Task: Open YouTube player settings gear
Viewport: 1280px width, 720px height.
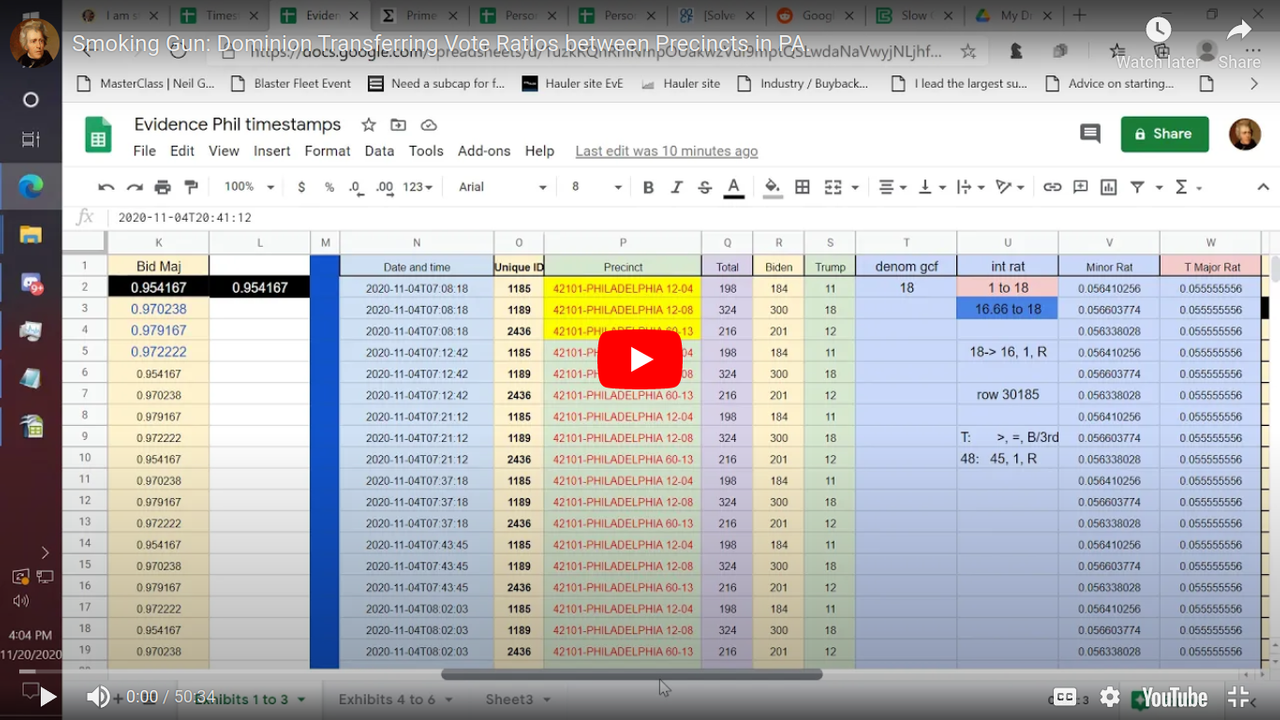Action: tap(1109, 697)
